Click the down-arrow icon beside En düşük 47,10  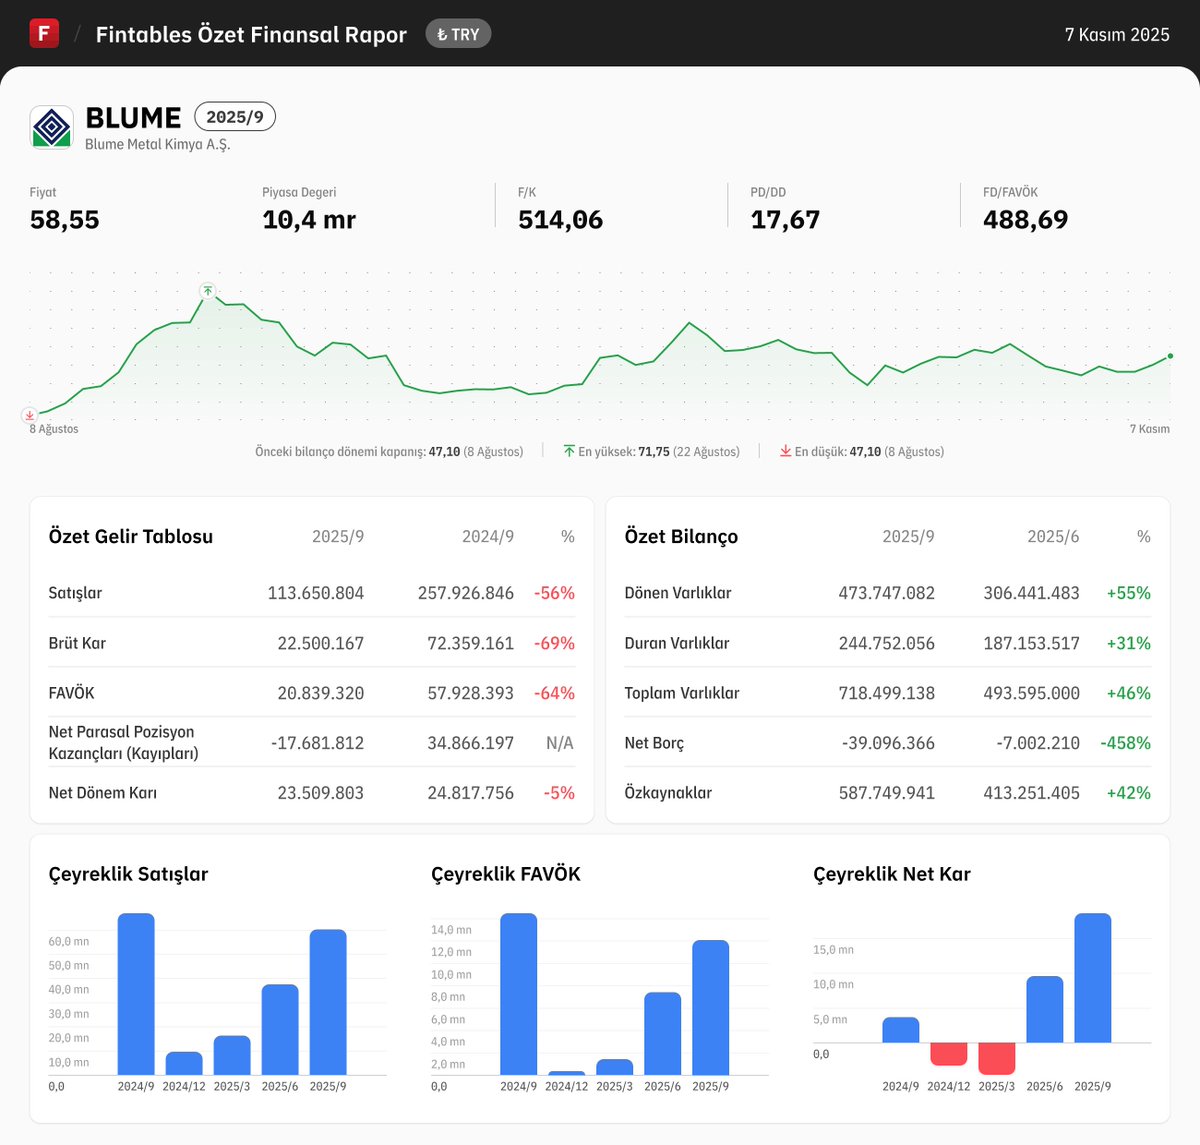tap(786, 451)
